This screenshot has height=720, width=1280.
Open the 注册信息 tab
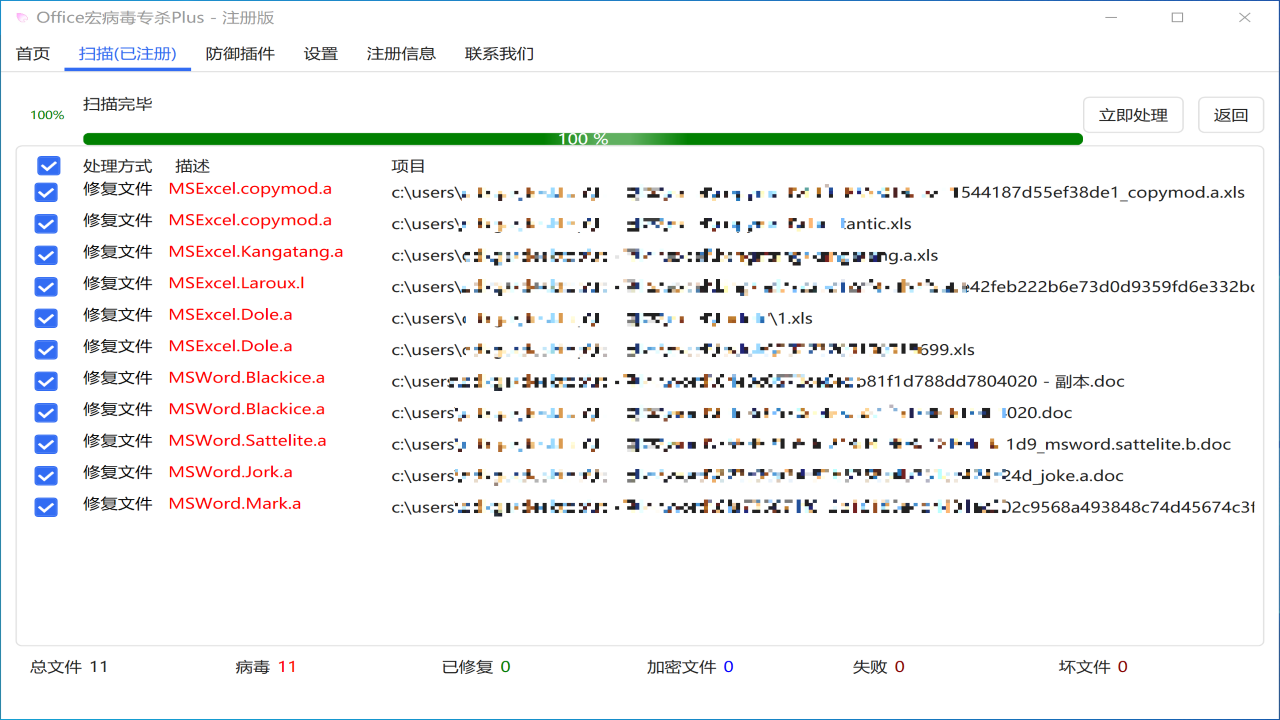pyautogui.click(x=402, y=54)
